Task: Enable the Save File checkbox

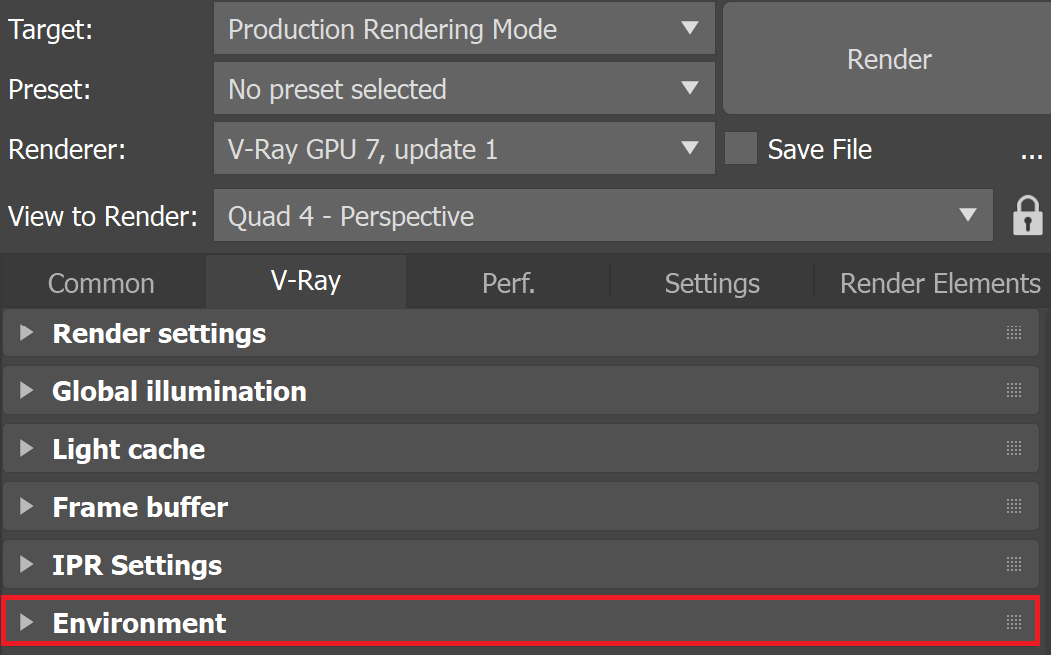Action: click(741, 148)
